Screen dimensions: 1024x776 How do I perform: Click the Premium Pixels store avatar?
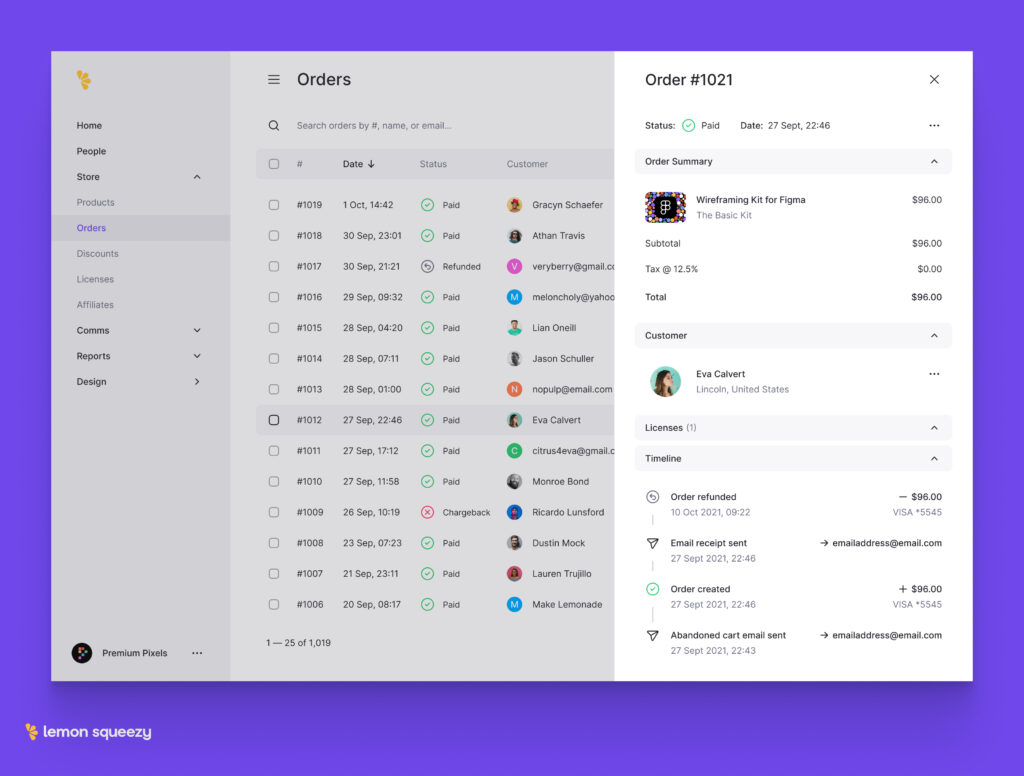coord(82,653)
